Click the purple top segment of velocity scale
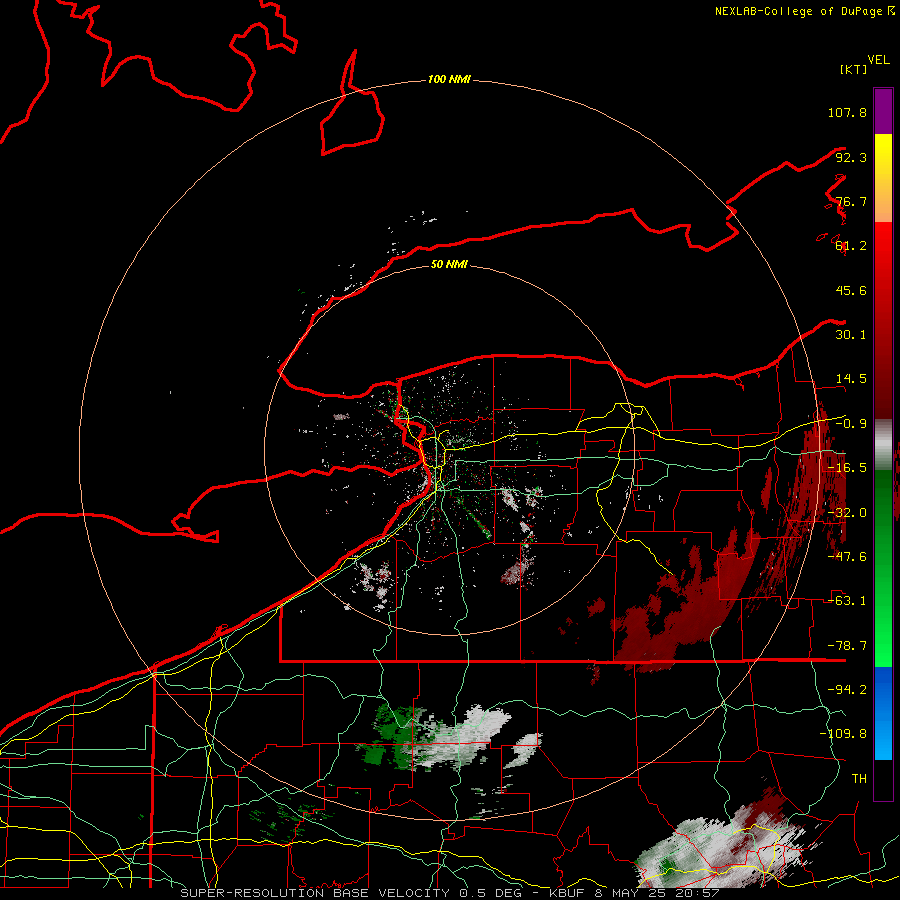This screenshot has height=900, width=900. point(883,111)
